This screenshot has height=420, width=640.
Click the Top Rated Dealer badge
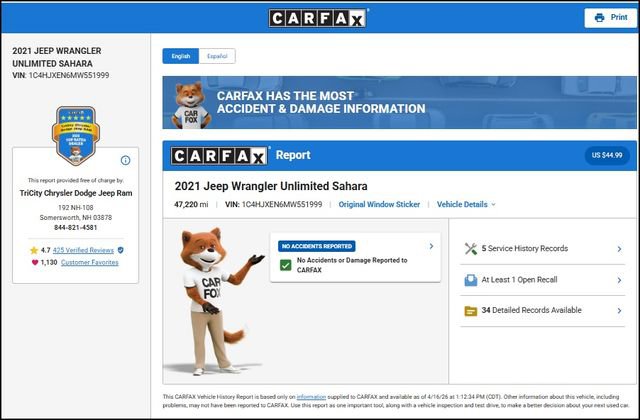[x=76, y=136]
